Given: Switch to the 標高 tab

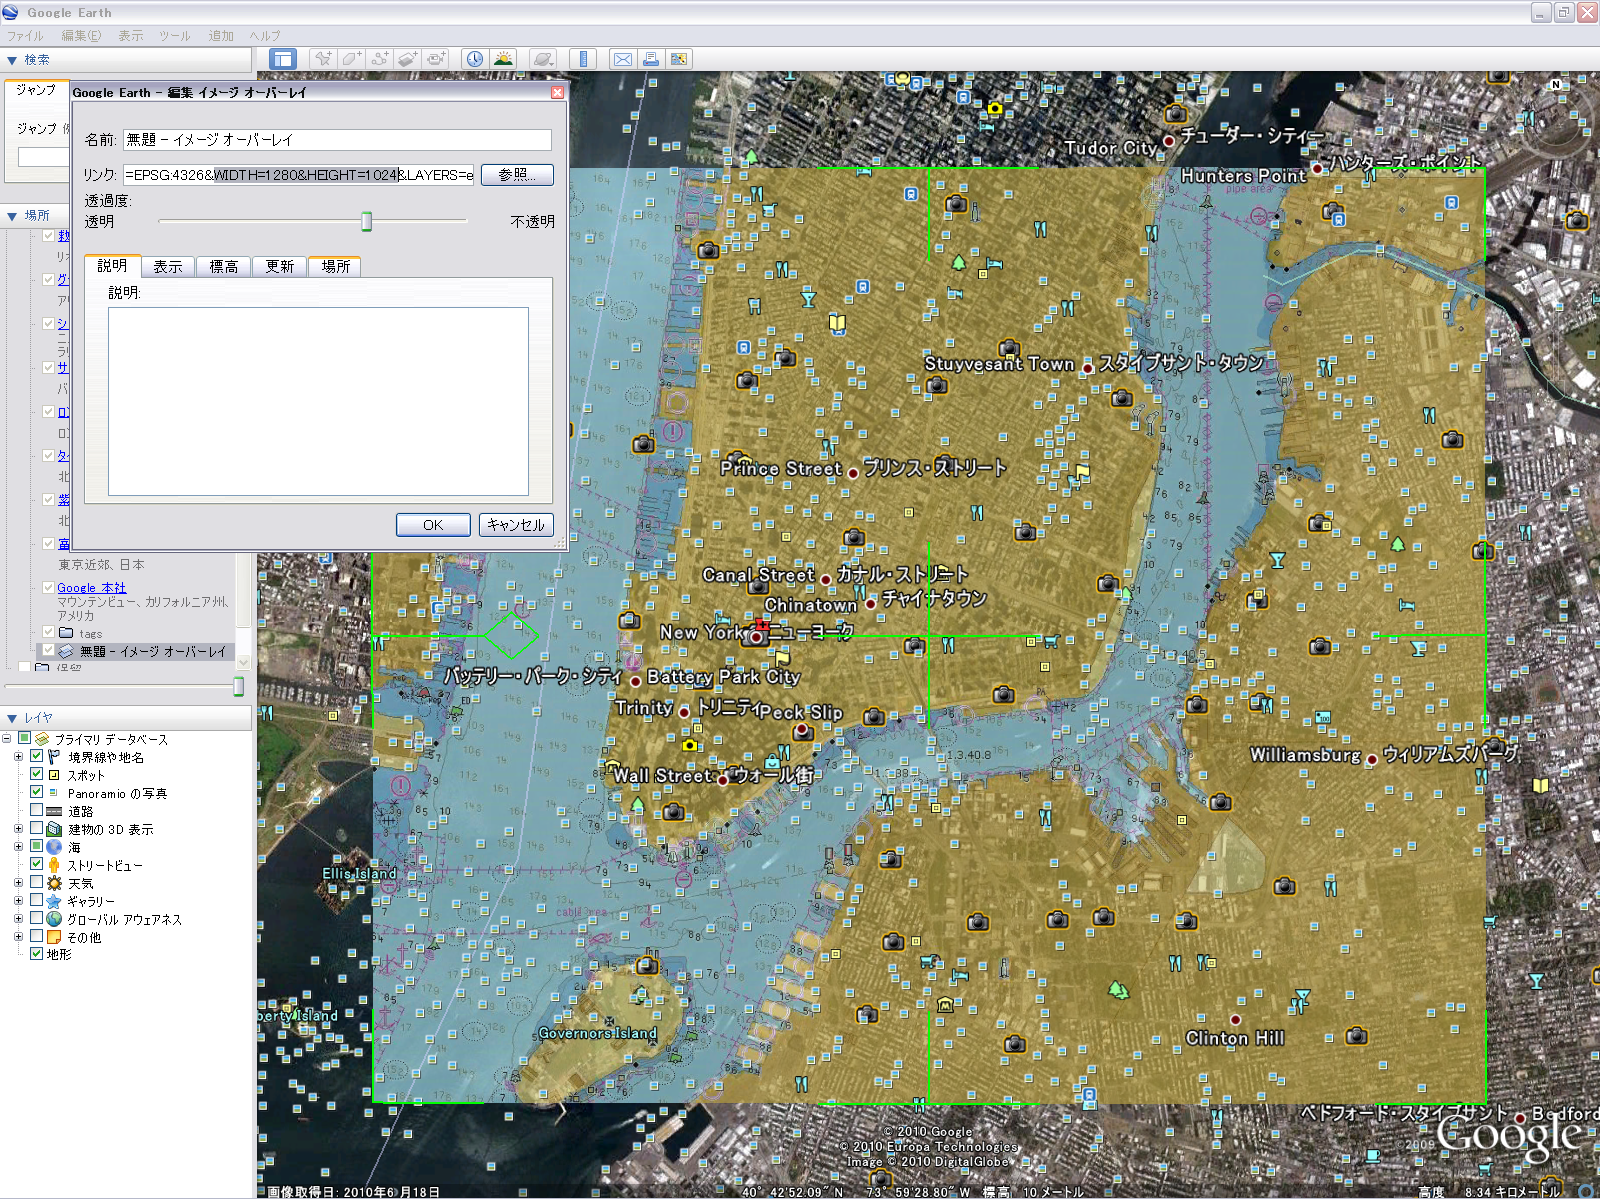Looking at the screenshot, I should tap(223, 266).
